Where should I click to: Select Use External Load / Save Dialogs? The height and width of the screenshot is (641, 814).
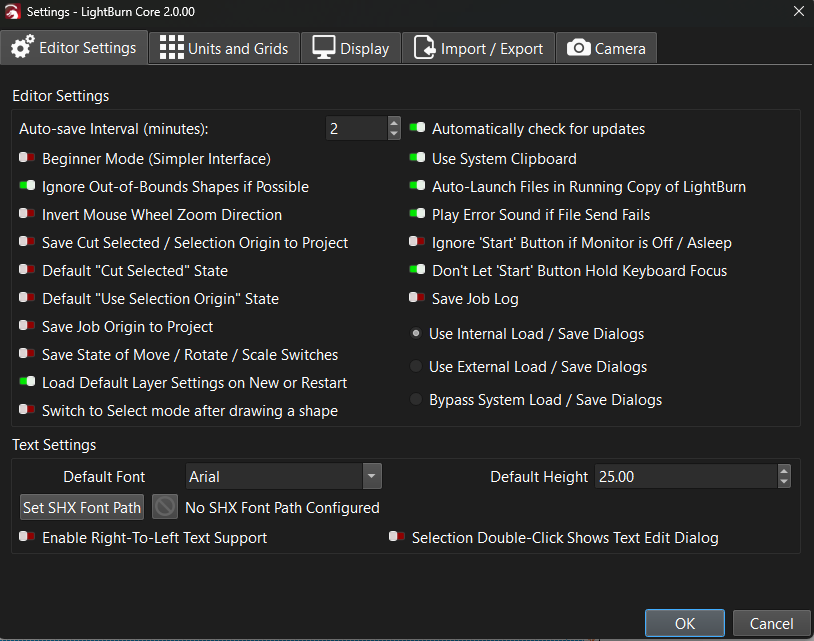[416, 367]
